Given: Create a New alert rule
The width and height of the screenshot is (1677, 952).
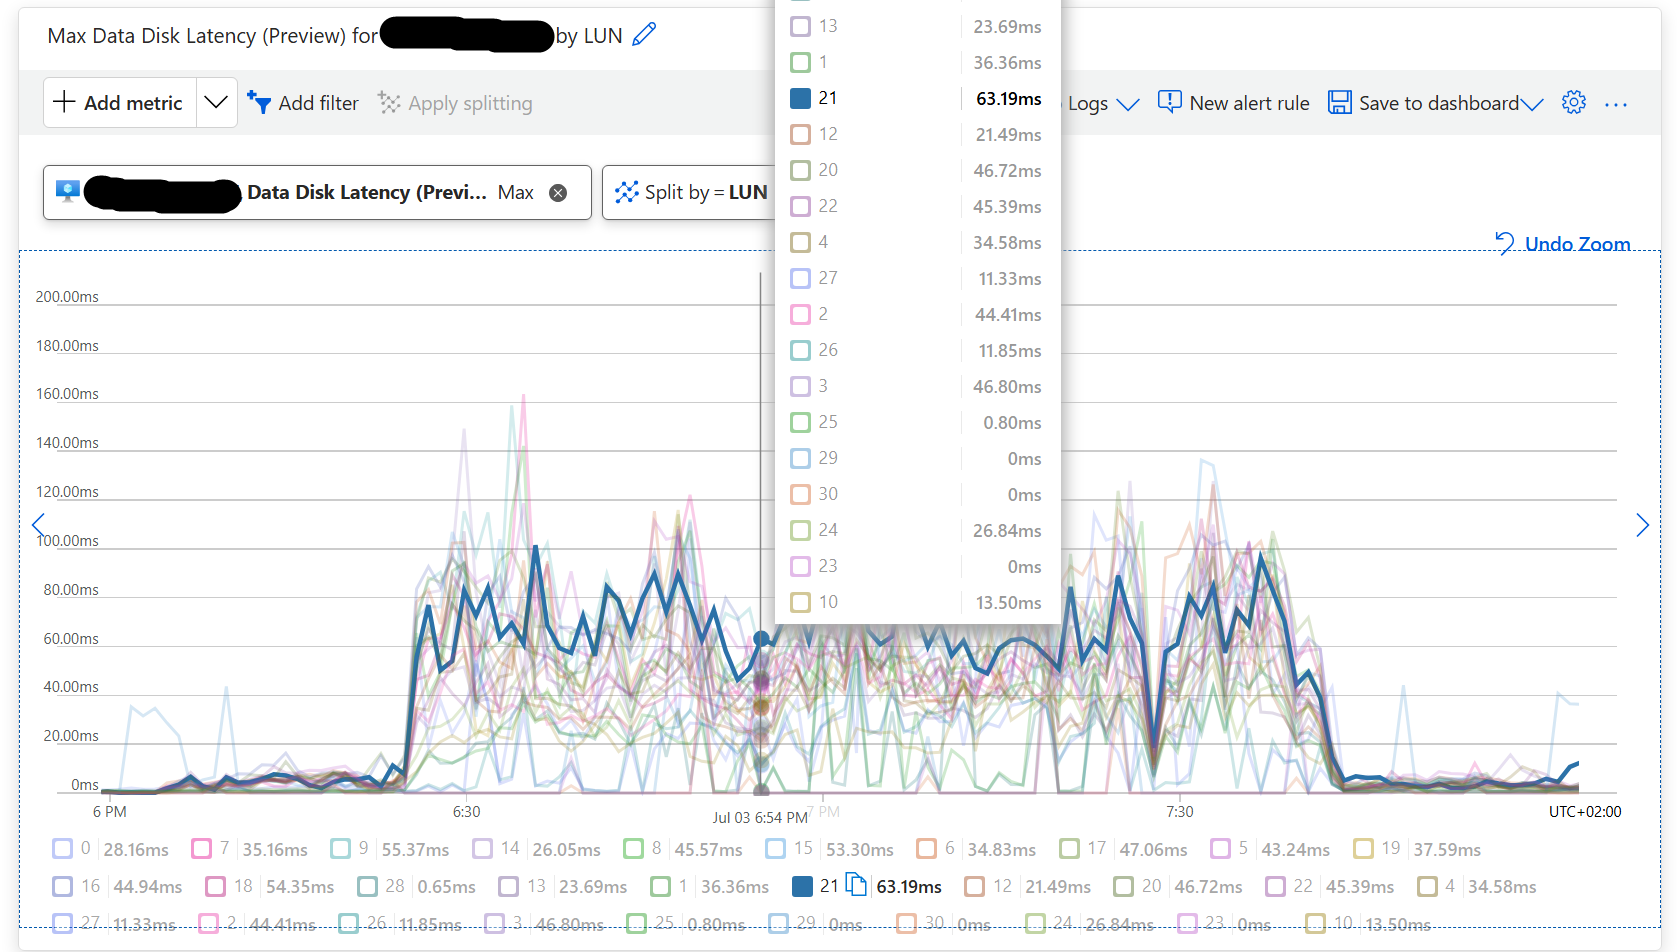Looking at the screenshot, I should (x=1233, y=102).
